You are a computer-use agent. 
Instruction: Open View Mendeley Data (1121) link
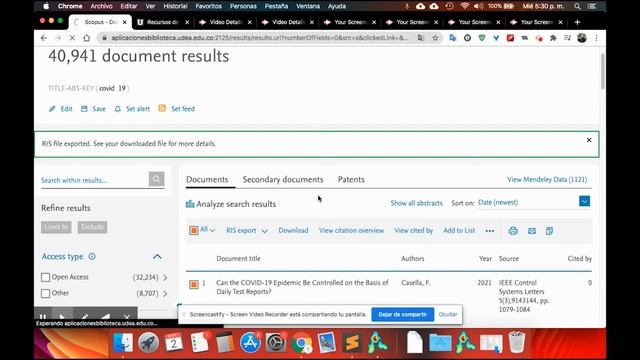(x=547, y=180)
